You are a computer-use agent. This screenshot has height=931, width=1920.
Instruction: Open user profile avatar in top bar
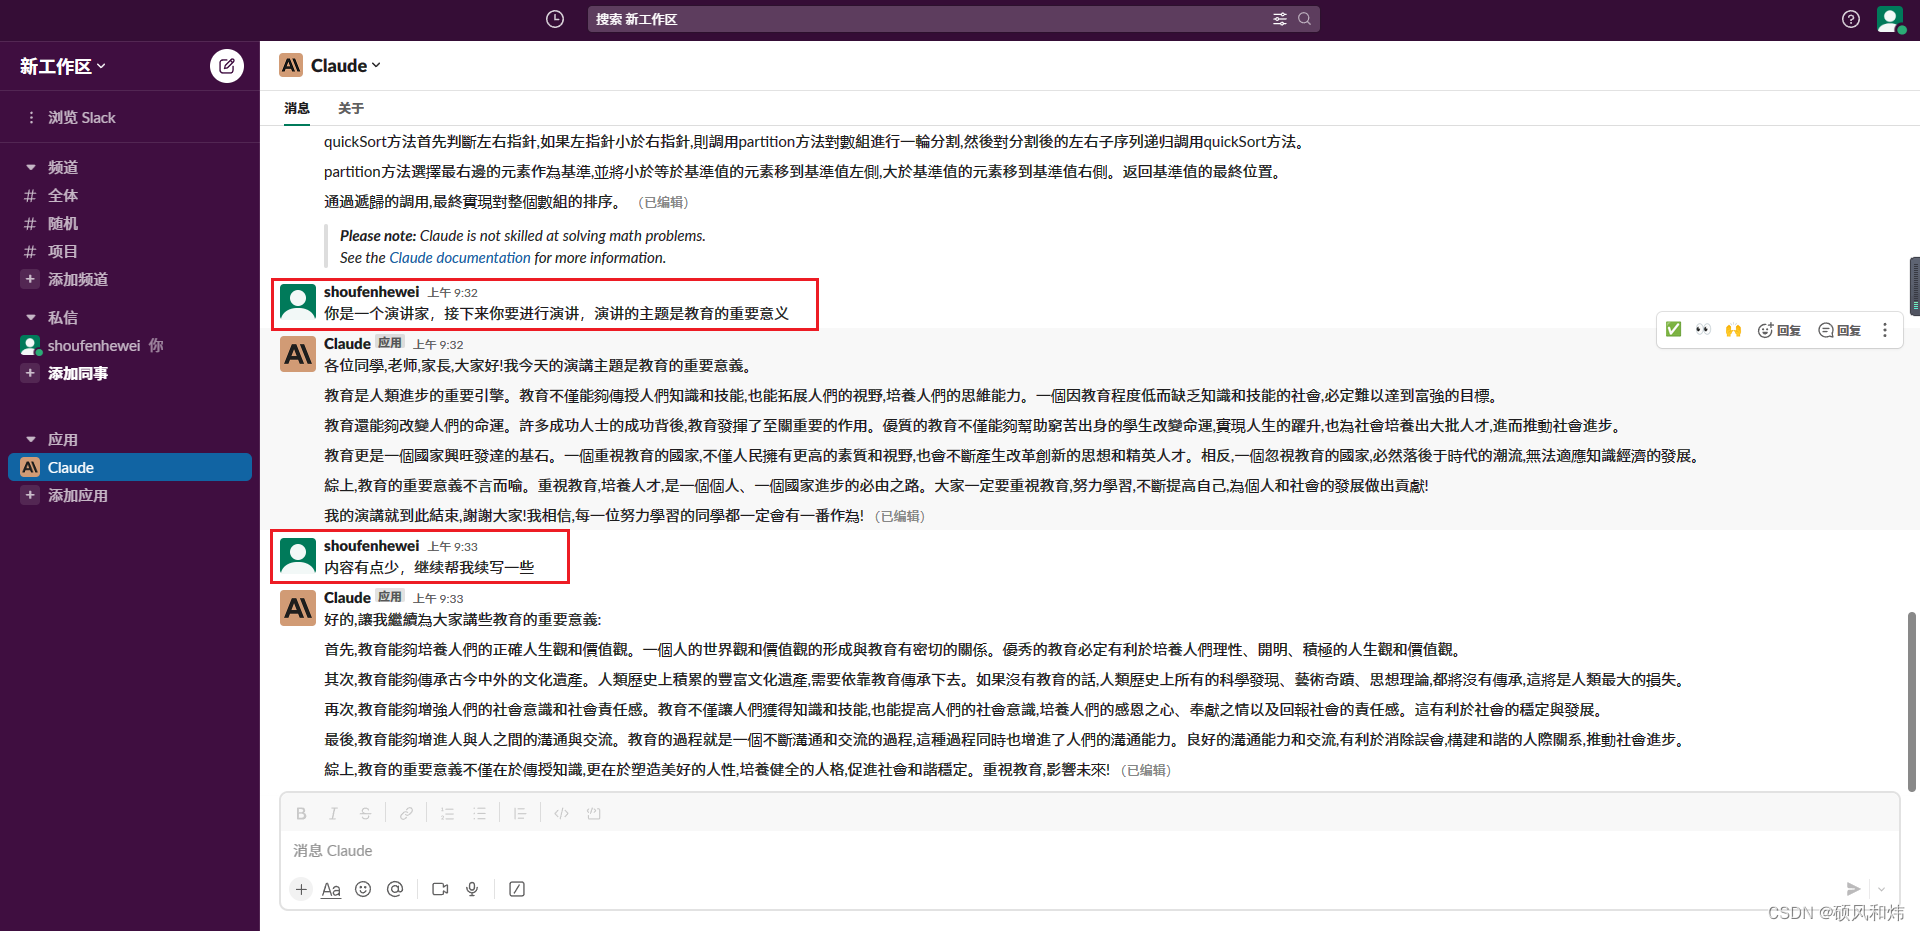pos(1889,19)
